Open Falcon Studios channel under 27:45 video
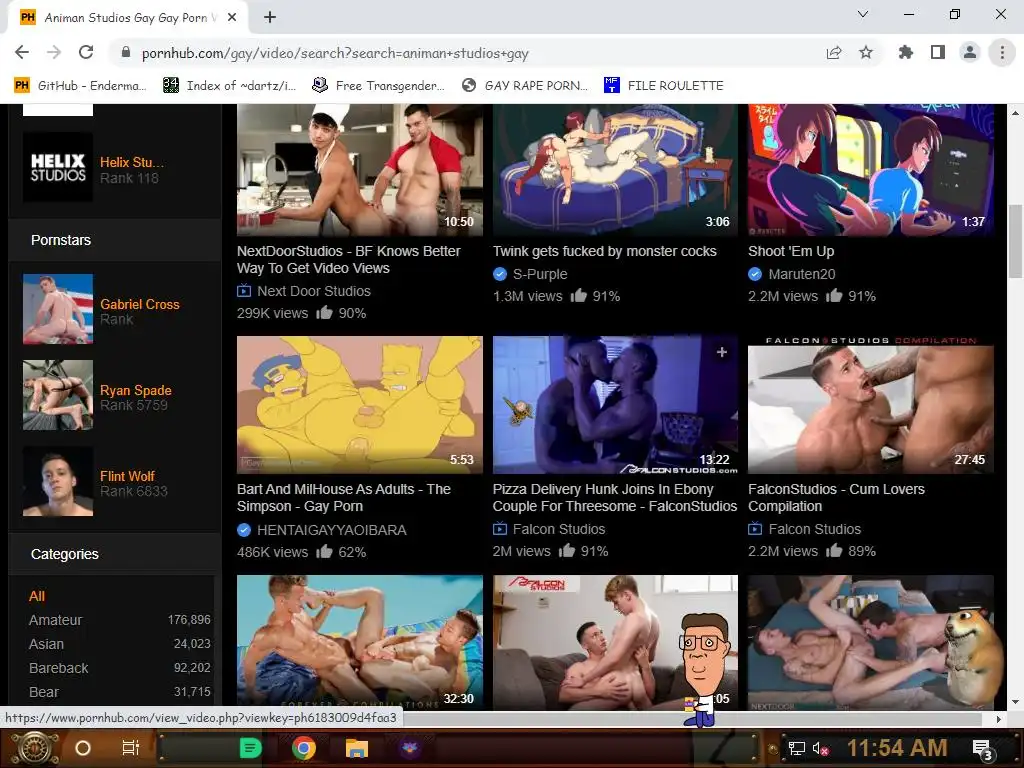 [815, 529]
